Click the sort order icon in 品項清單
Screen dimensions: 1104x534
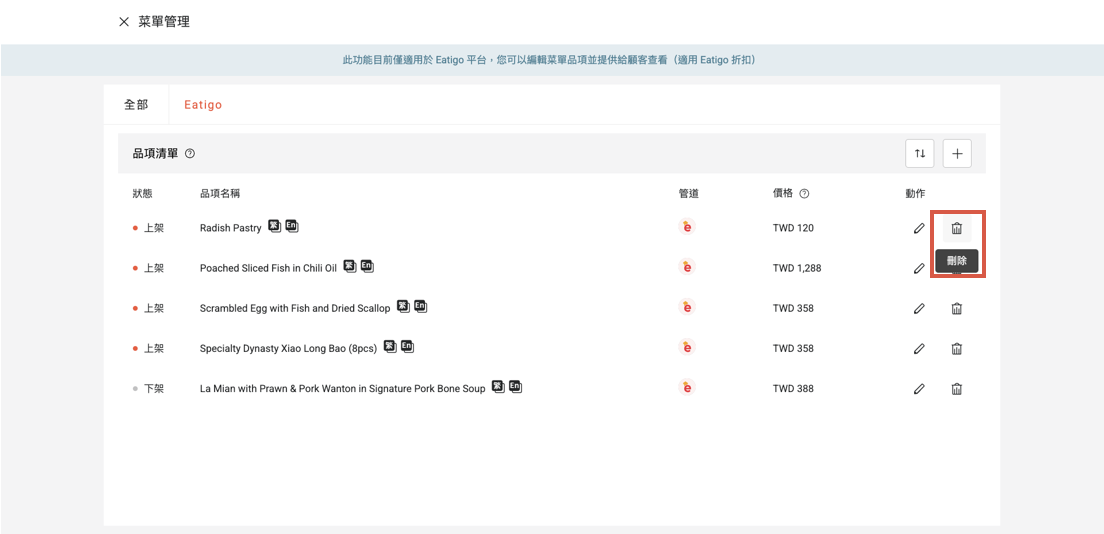919,153
